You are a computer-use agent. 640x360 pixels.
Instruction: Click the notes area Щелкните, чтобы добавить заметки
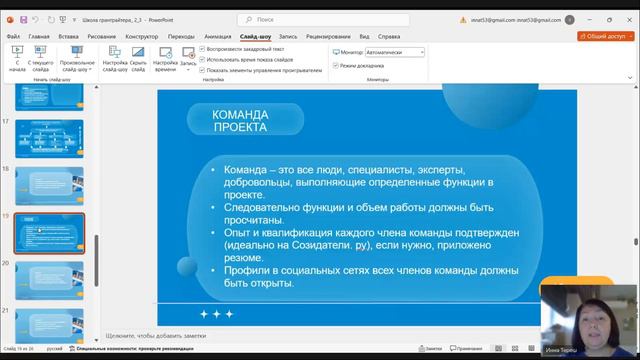click(156, 336)
